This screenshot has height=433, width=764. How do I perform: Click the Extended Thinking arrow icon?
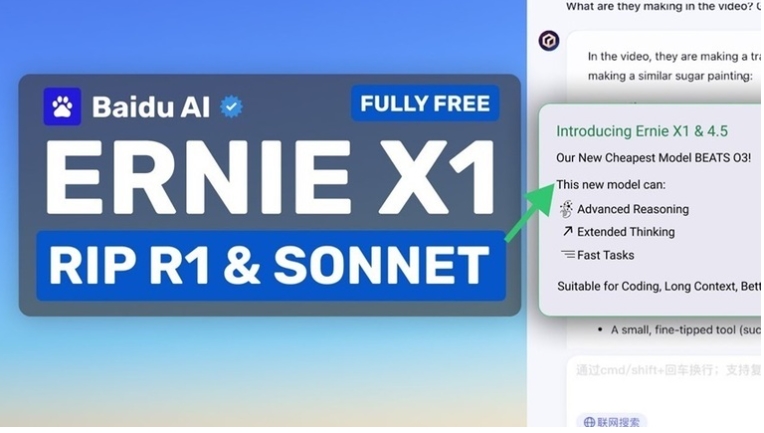point(567,231)
